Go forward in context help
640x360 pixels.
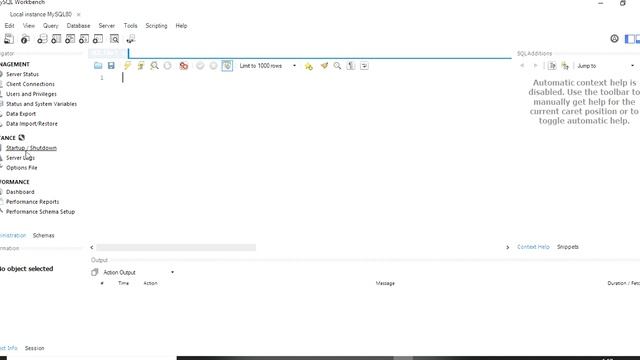click(535, 66)
